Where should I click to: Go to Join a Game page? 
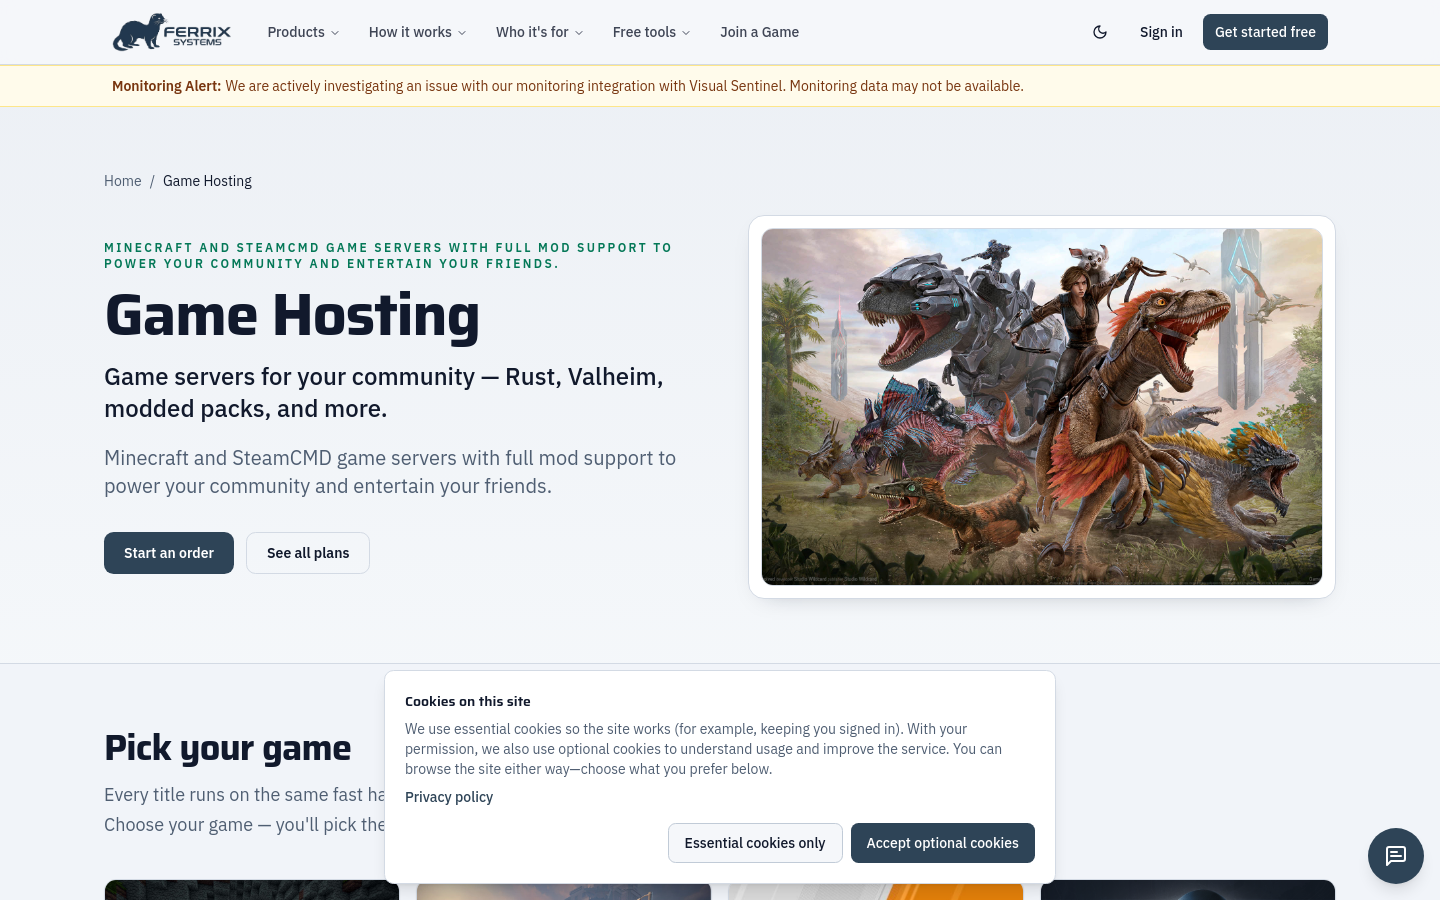coord(759,32)
